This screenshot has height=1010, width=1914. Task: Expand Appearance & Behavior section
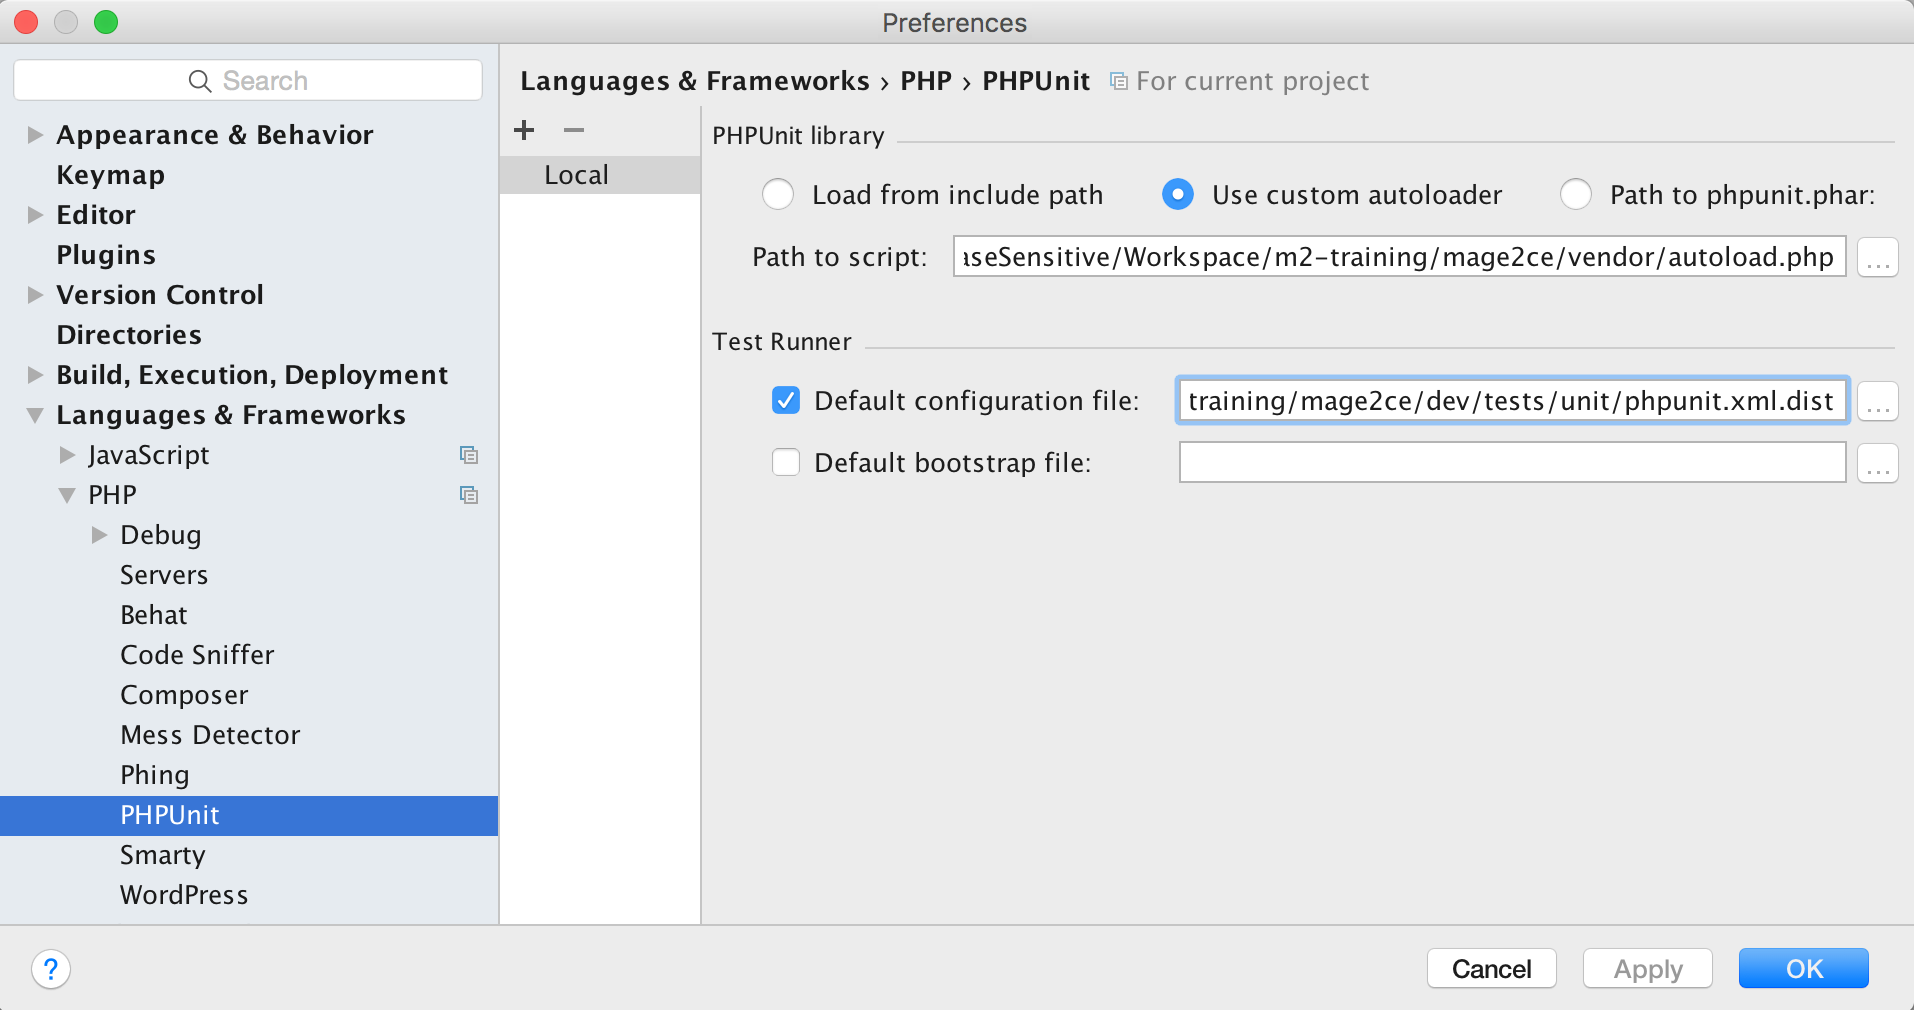click(35, 135)
